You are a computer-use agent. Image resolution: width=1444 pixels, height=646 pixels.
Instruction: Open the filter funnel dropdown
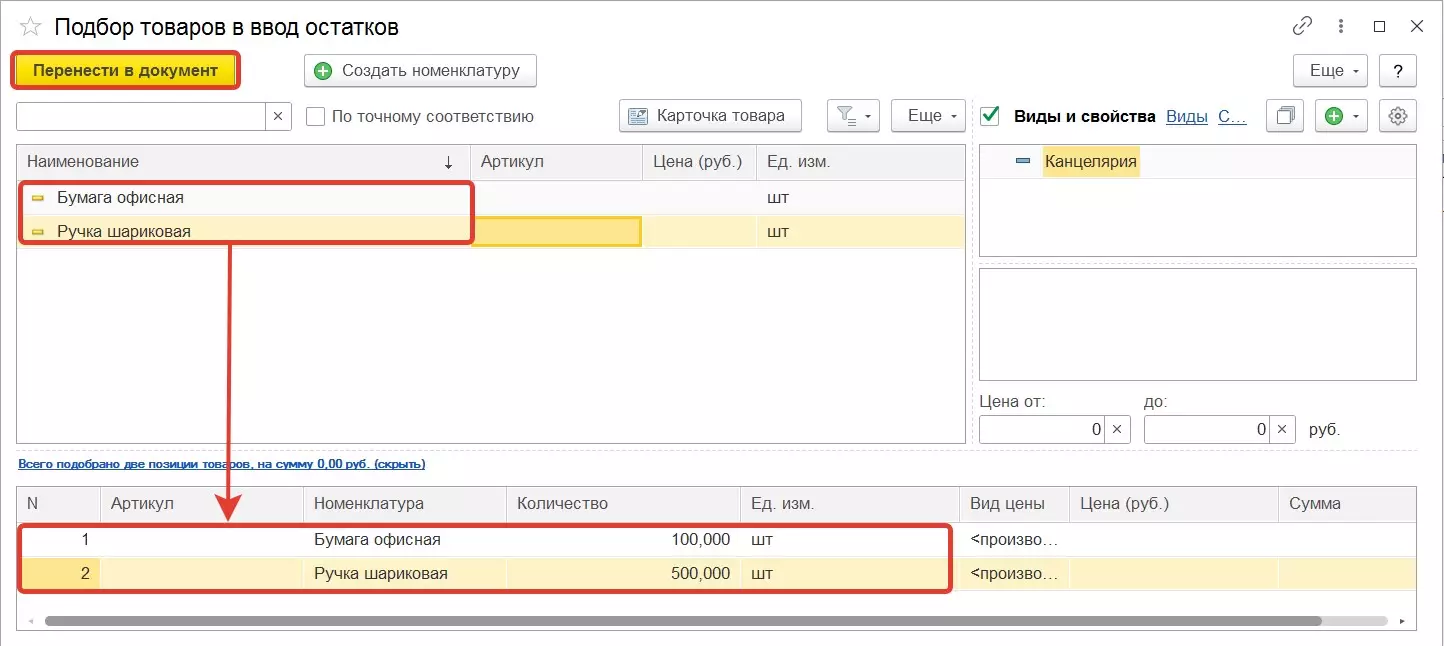852,116
